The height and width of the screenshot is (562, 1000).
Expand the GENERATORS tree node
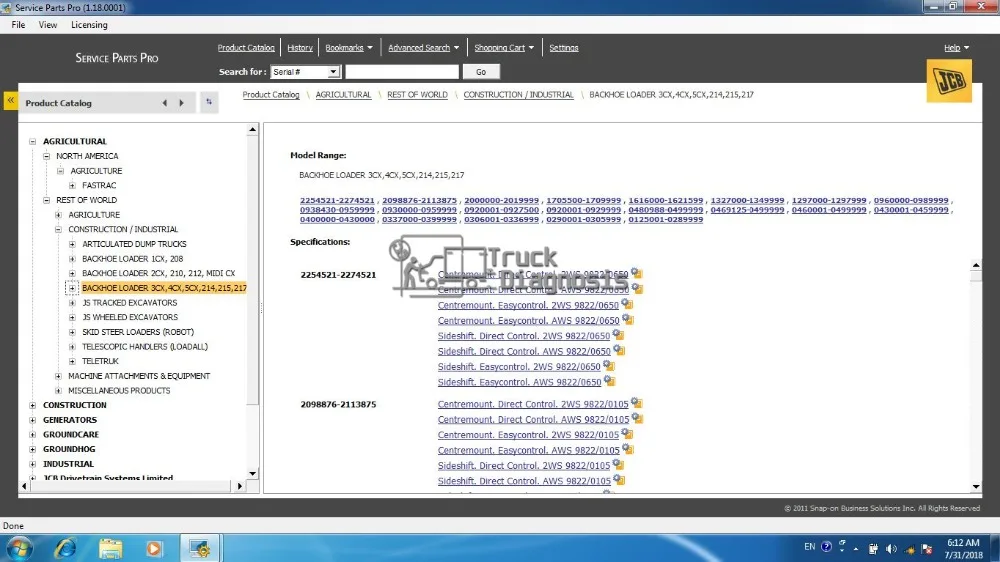[x=33, y=420]
